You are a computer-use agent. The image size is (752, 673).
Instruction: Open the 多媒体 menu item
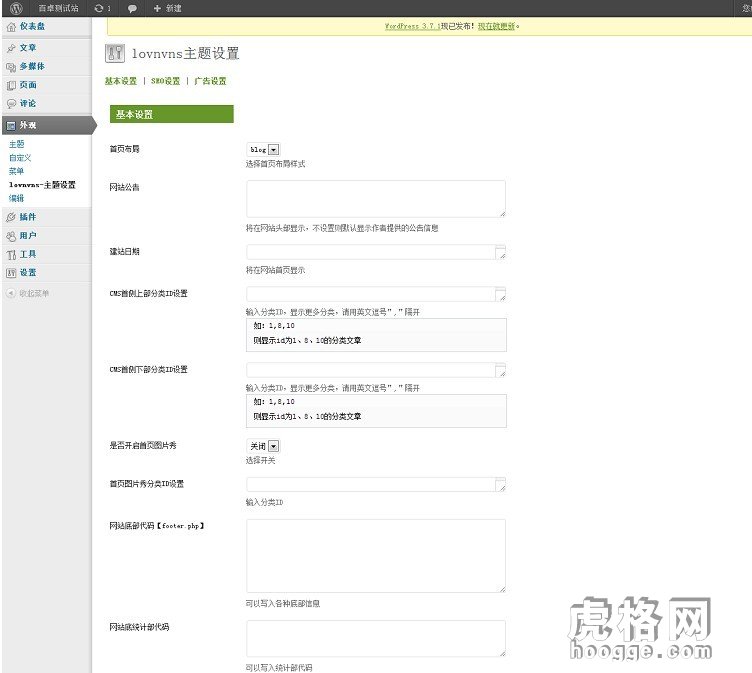32,66
